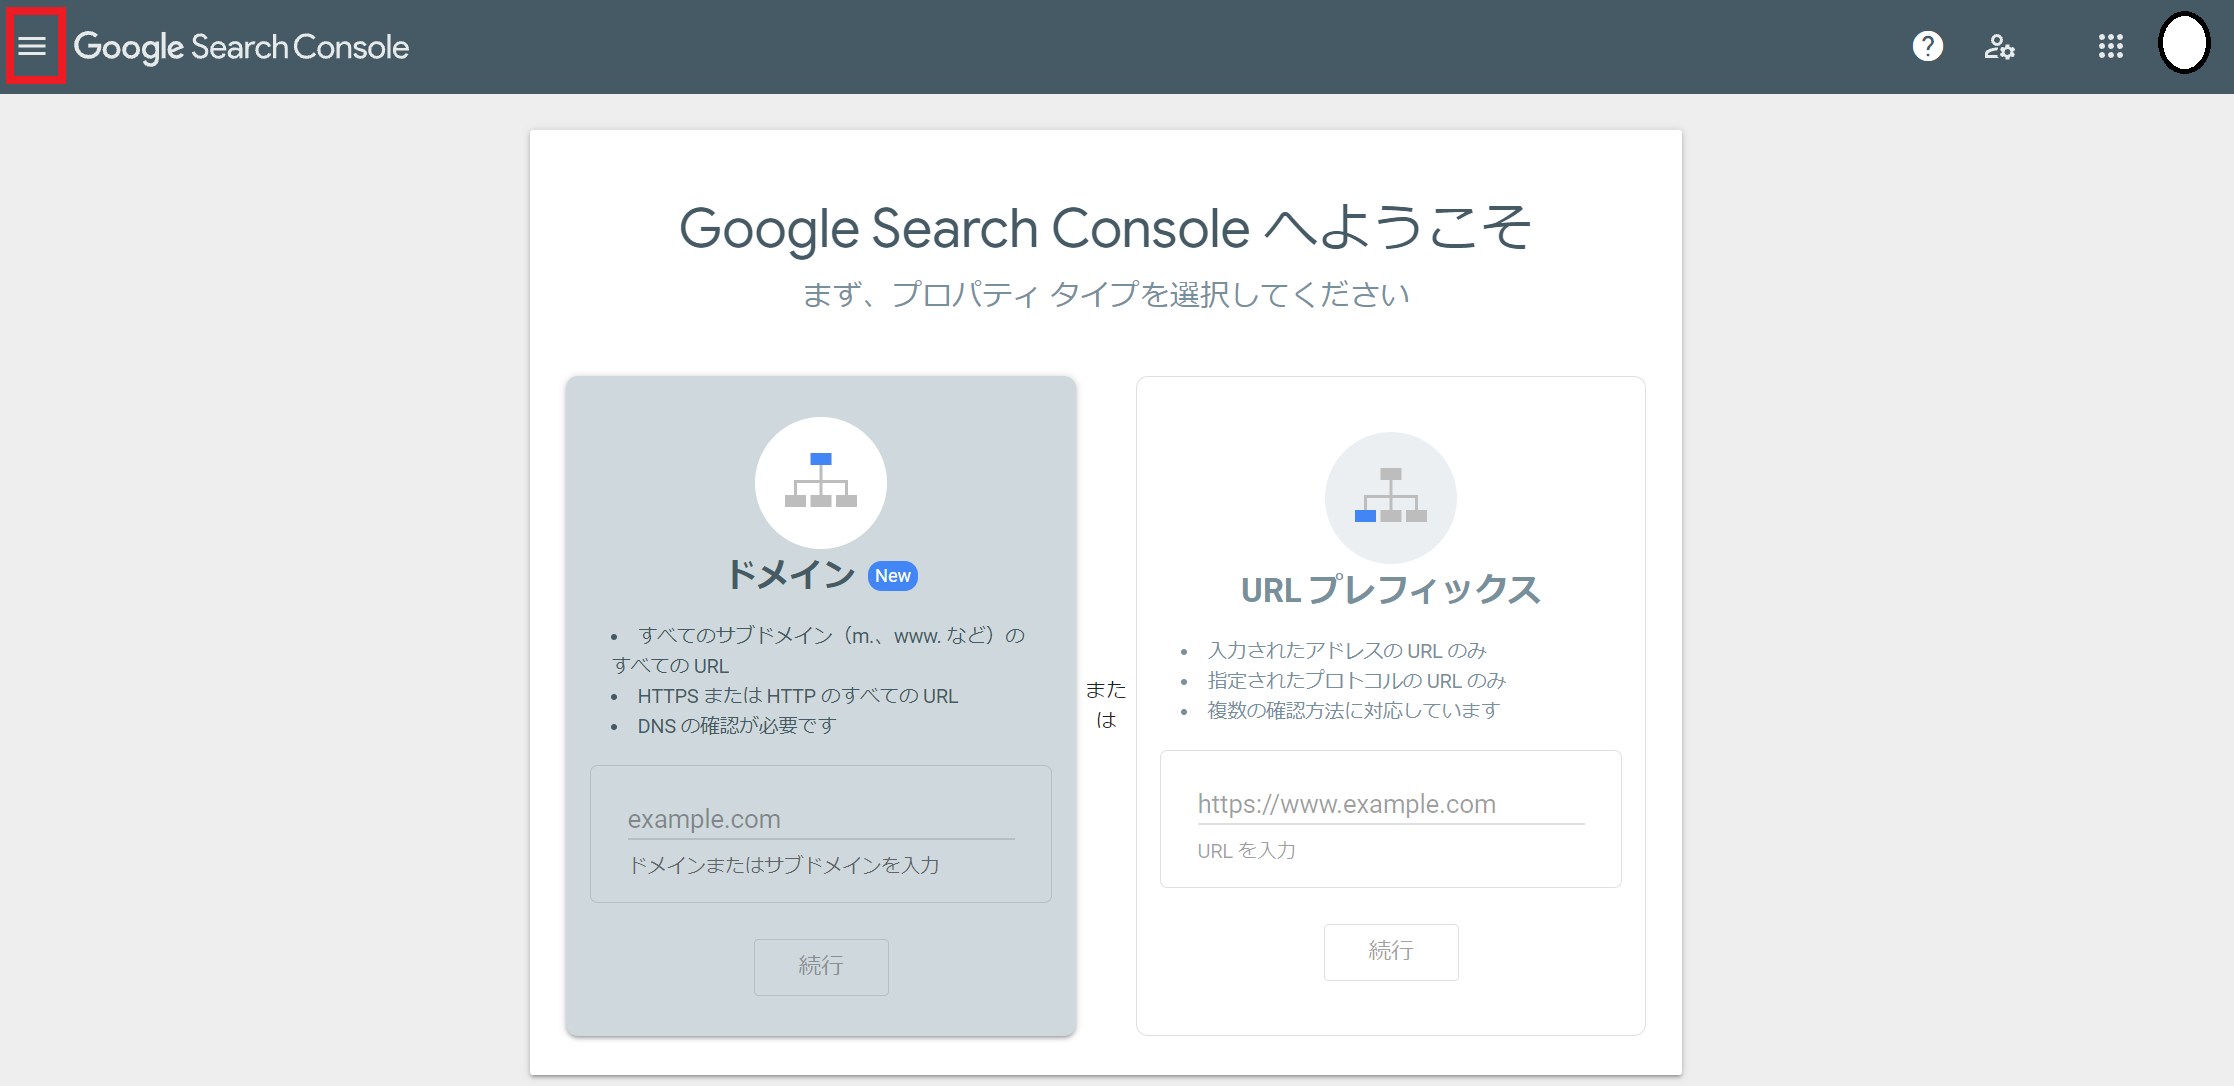Click the または separator text

click(1106, 705)
